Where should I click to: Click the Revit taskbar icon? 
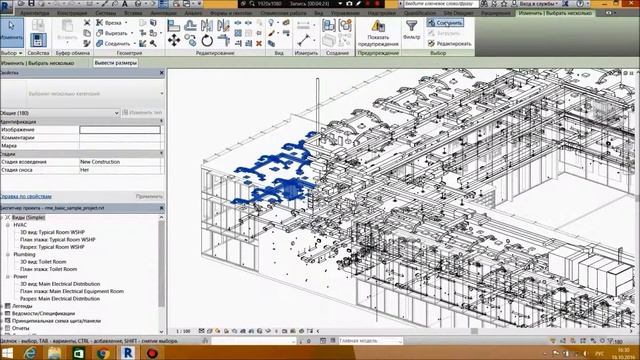(x=128, y=353)
